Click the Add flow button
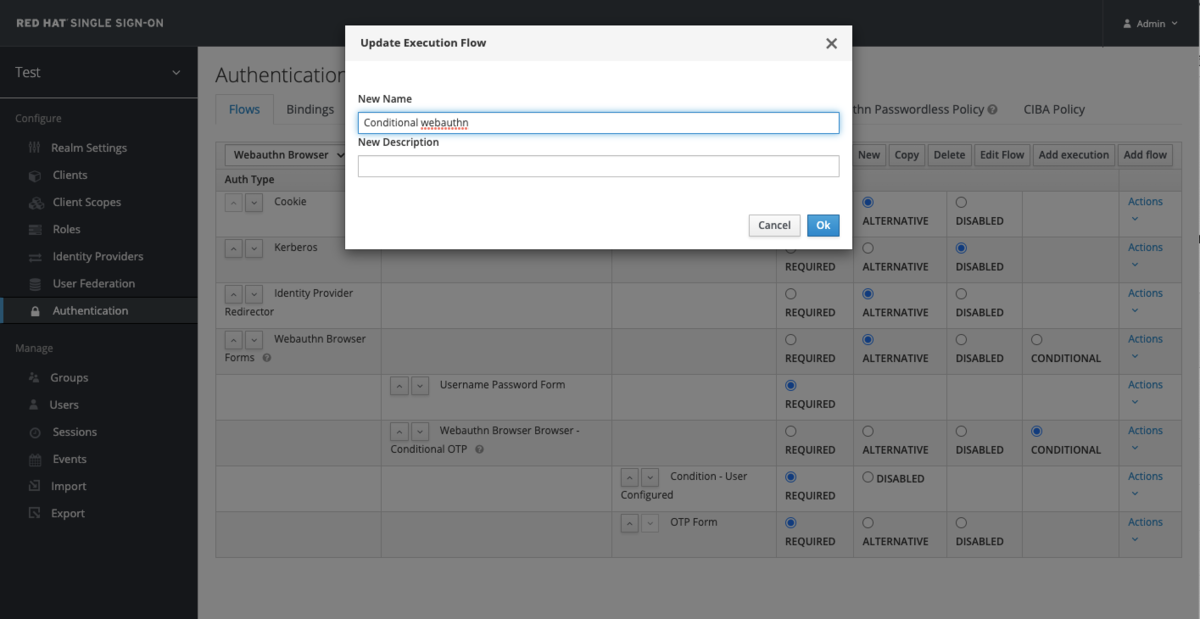 (1145, 155)
